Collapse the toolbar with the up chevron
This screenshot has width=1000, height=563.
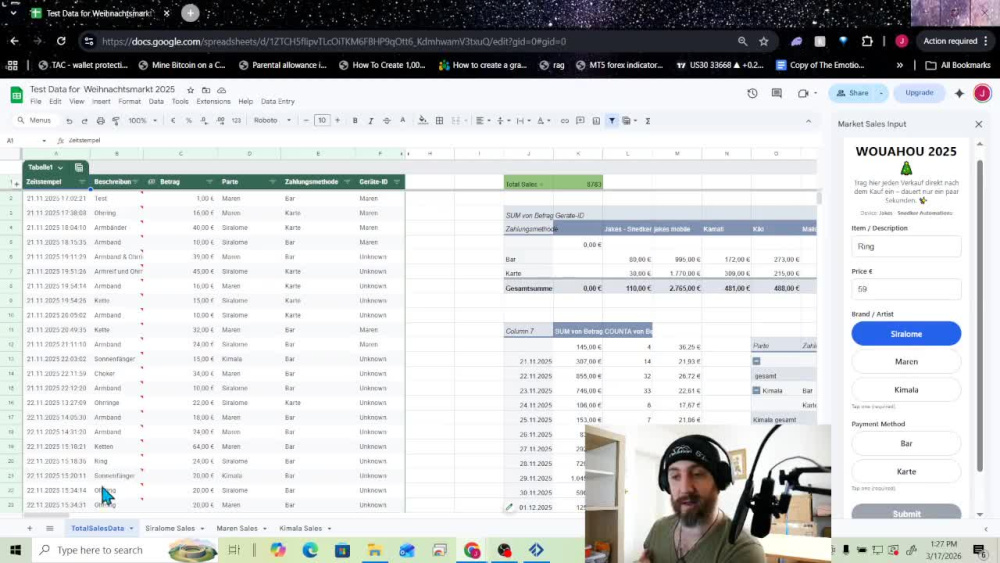click(808, 121)
